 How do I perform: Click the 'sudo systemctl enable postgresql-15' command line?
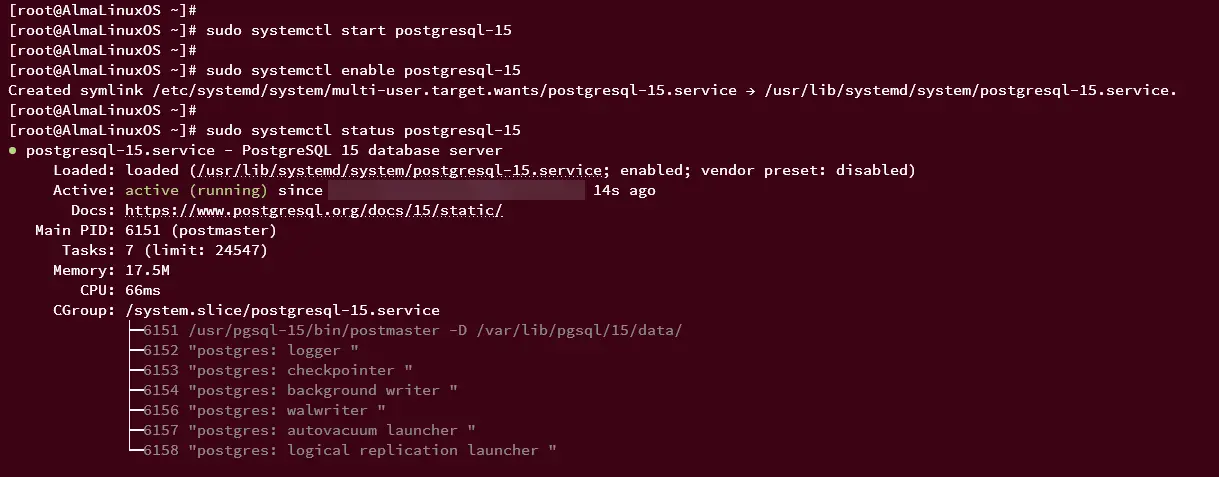[363, 70]
